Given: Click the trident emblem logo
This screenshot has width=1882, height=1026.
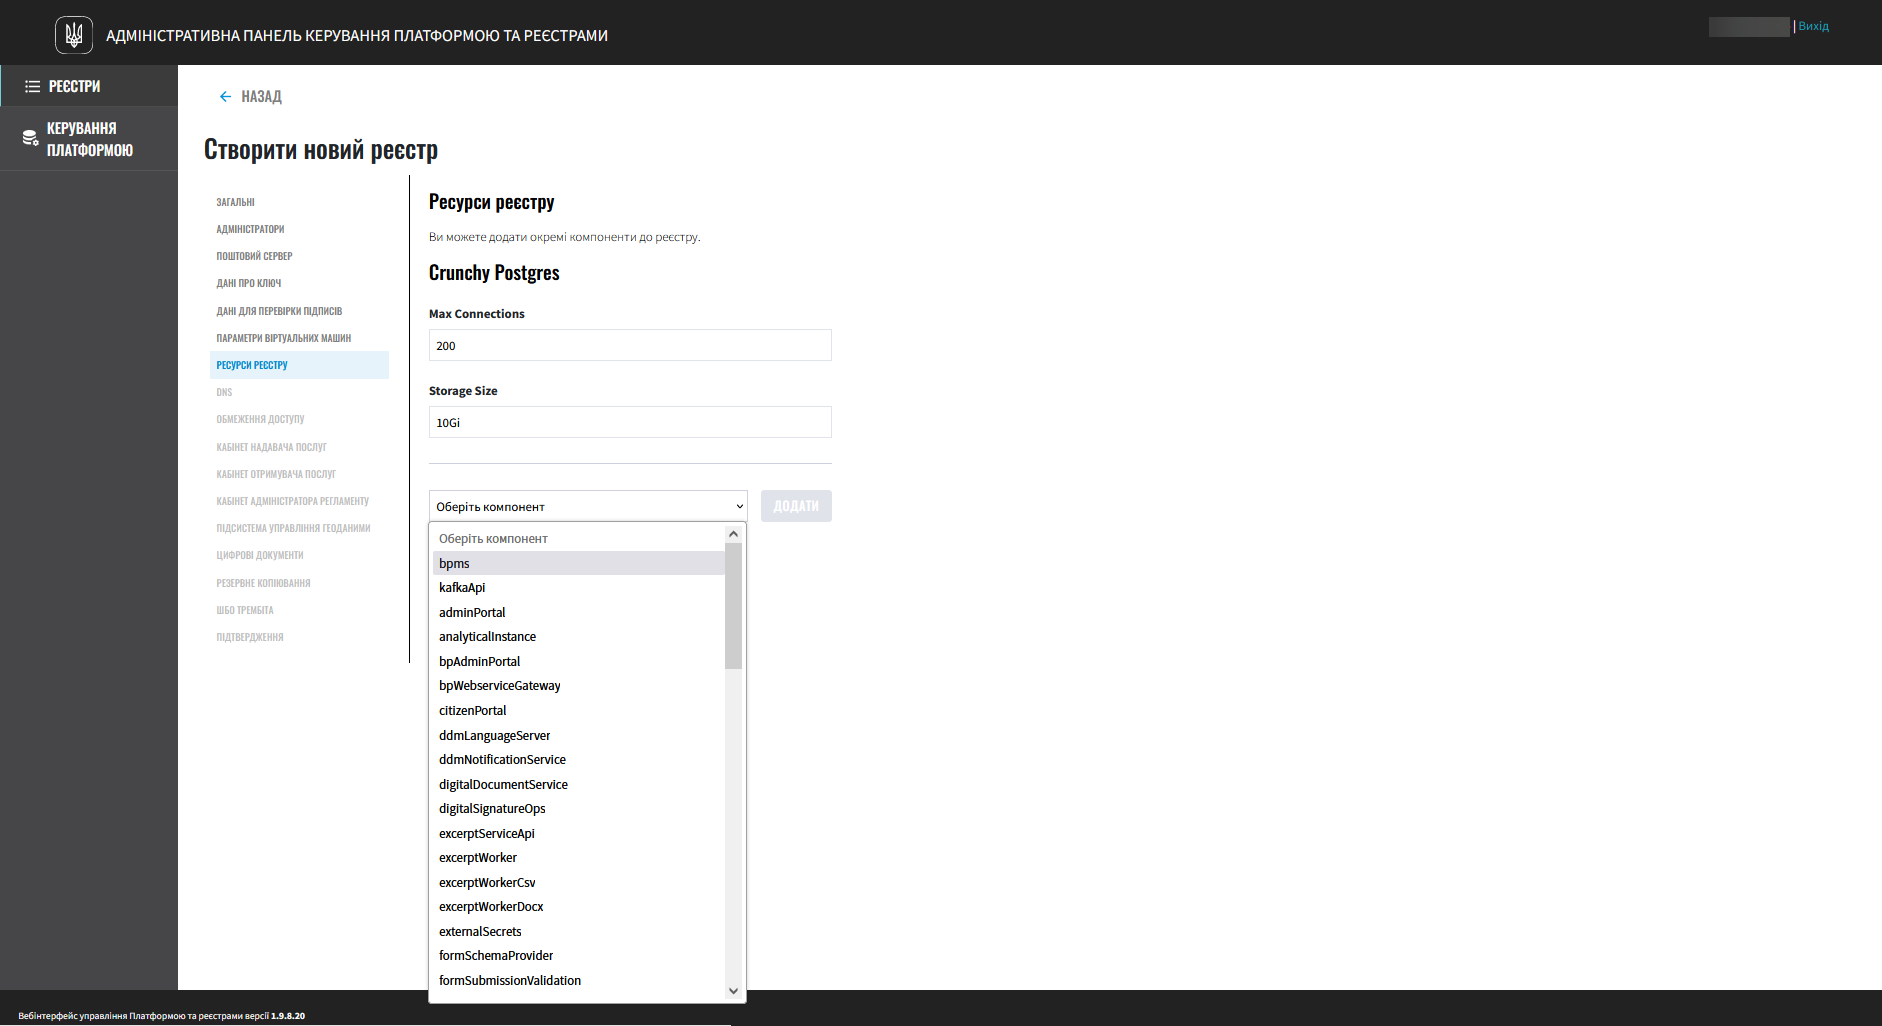Looking at the screenshot, I should pos(74,35).
